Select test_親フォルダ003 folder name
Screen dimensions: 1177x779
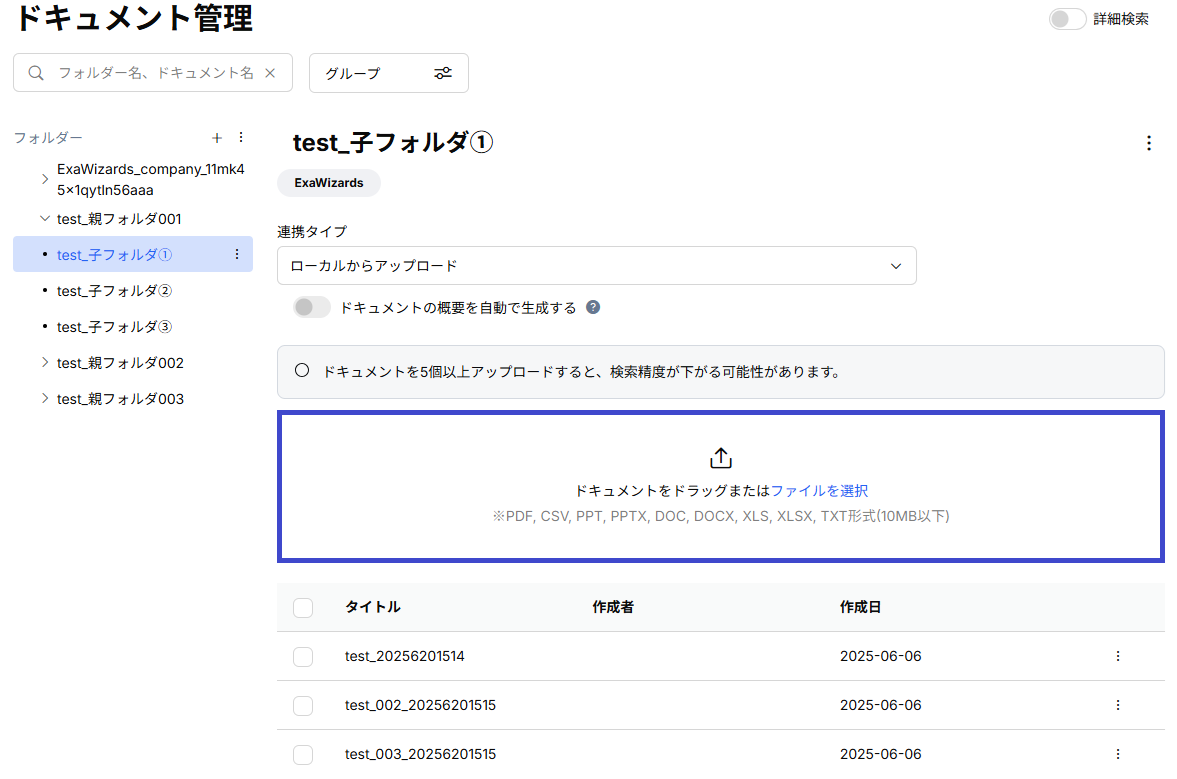pyautogui.click(x=120, y=399)
